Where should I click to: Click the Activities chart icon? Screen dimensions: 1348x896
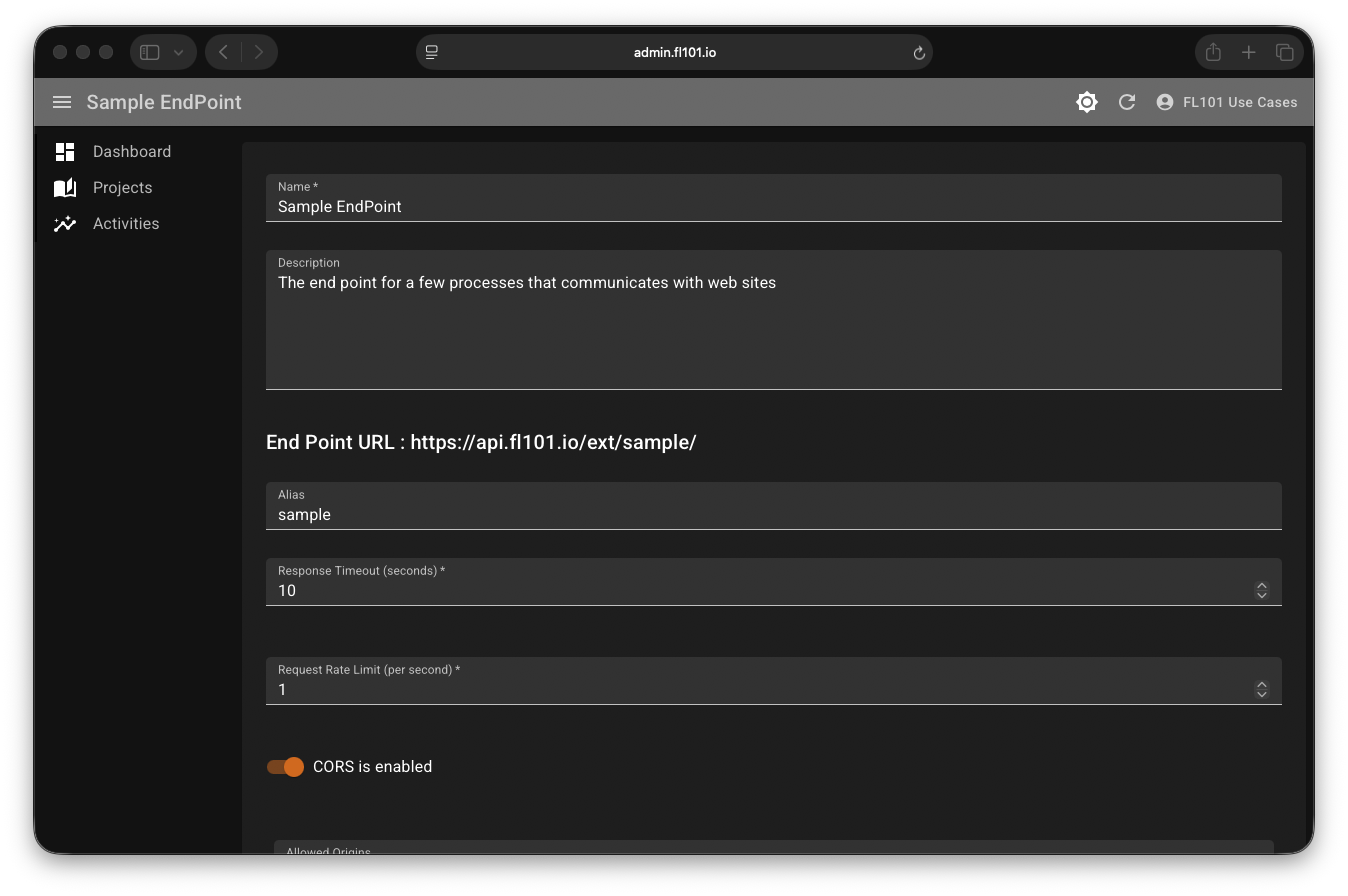coord(65,224)
